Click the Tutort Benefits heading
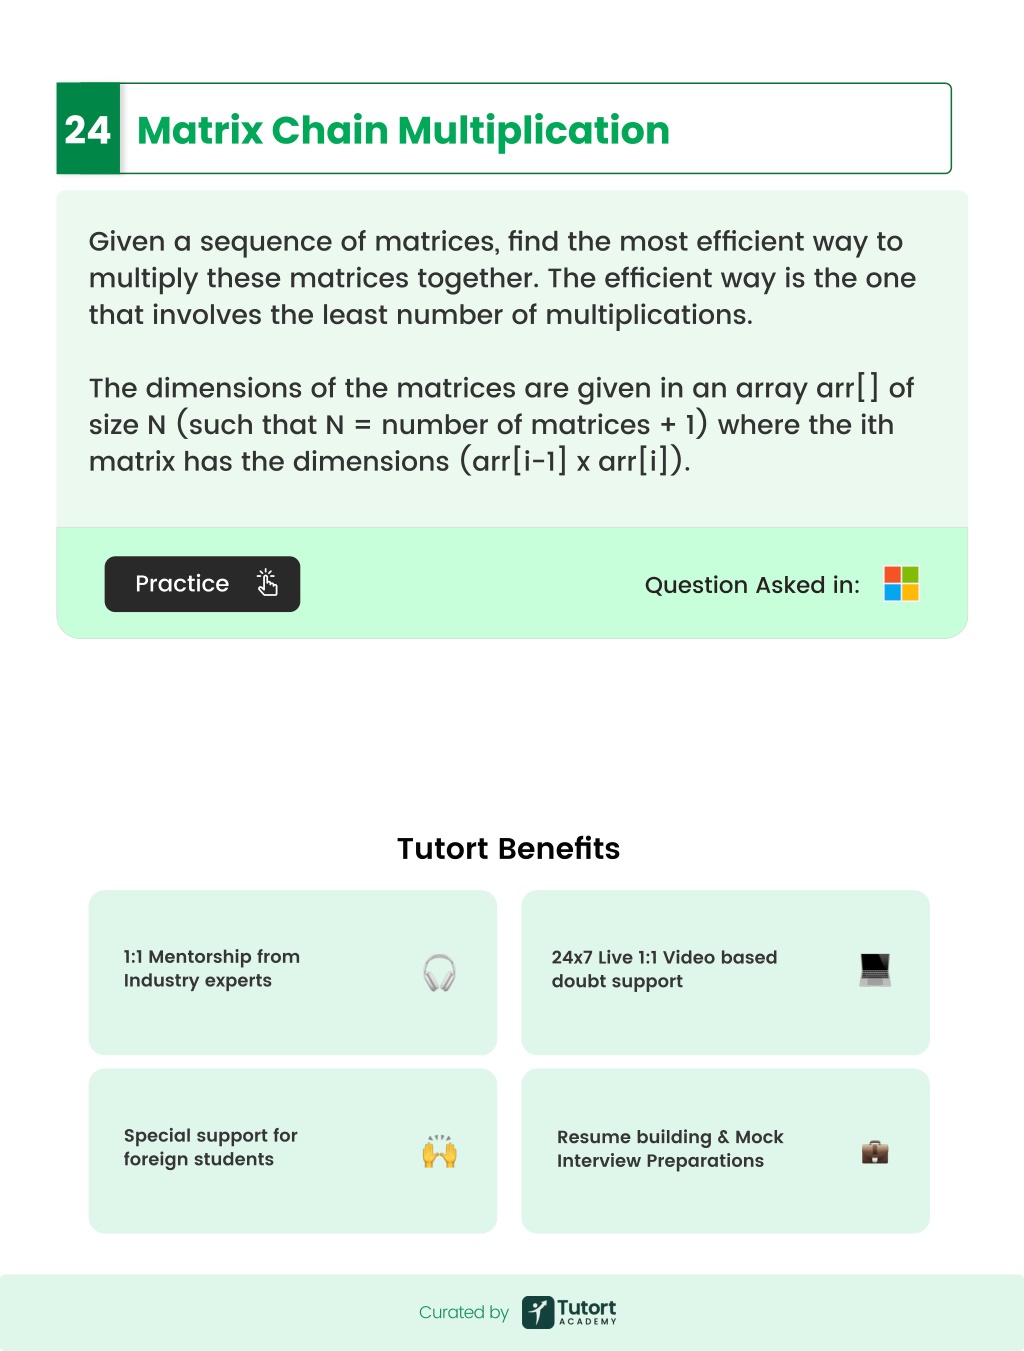Image resolution: width=1024 pixels, height=1351 pixels. coord(509,848)
